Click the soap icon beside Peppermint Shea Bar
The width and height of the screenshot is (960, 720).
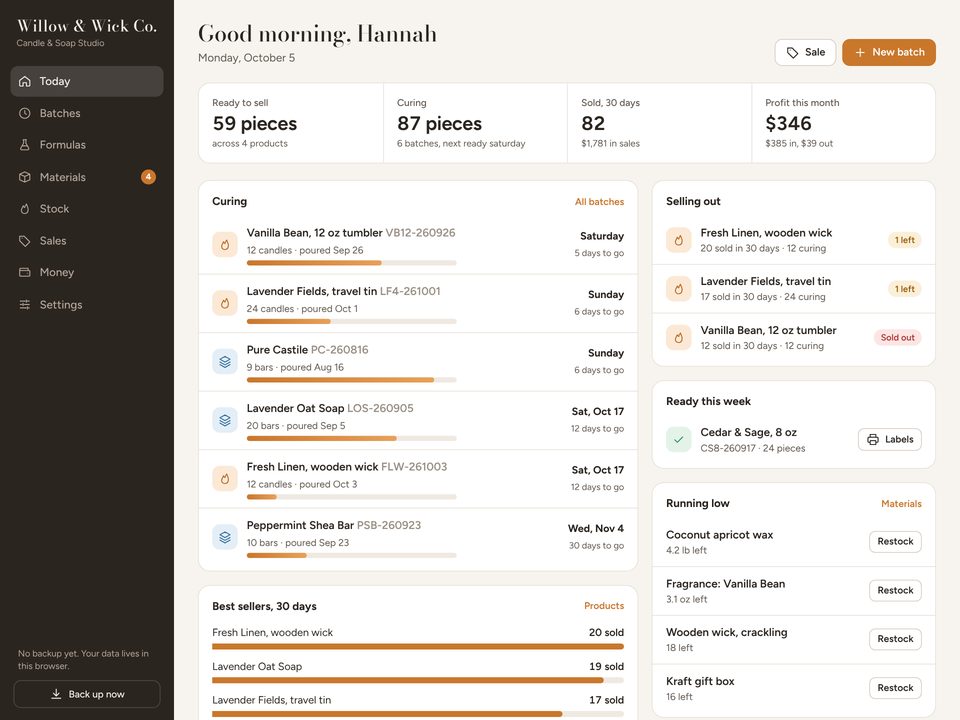coord(225,537)
